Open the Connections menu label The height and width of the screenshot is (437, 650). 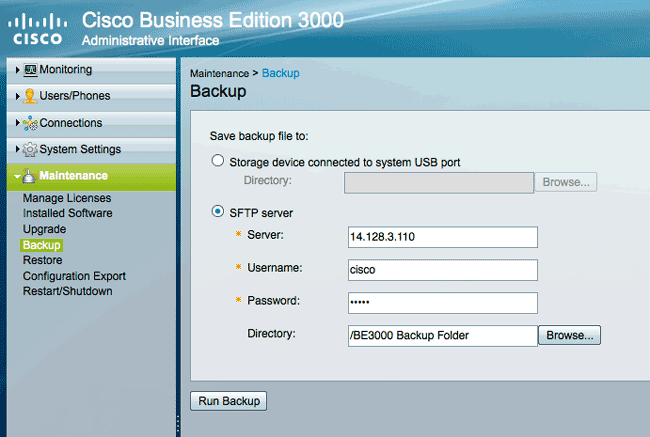pos(70,123)
